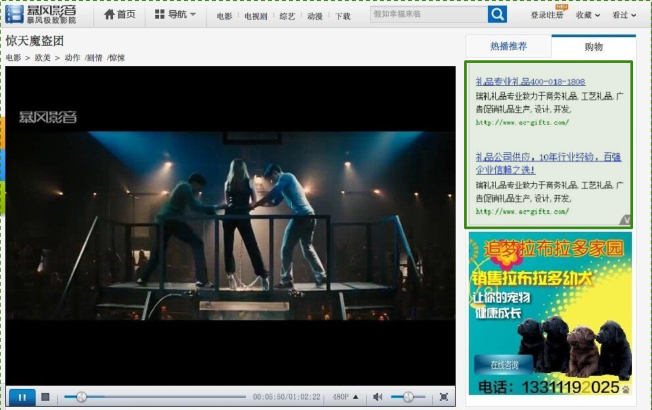This screenshot has width=652, height=410.
Task: Click breadcrumb 电影
Action: click(13, 58)
